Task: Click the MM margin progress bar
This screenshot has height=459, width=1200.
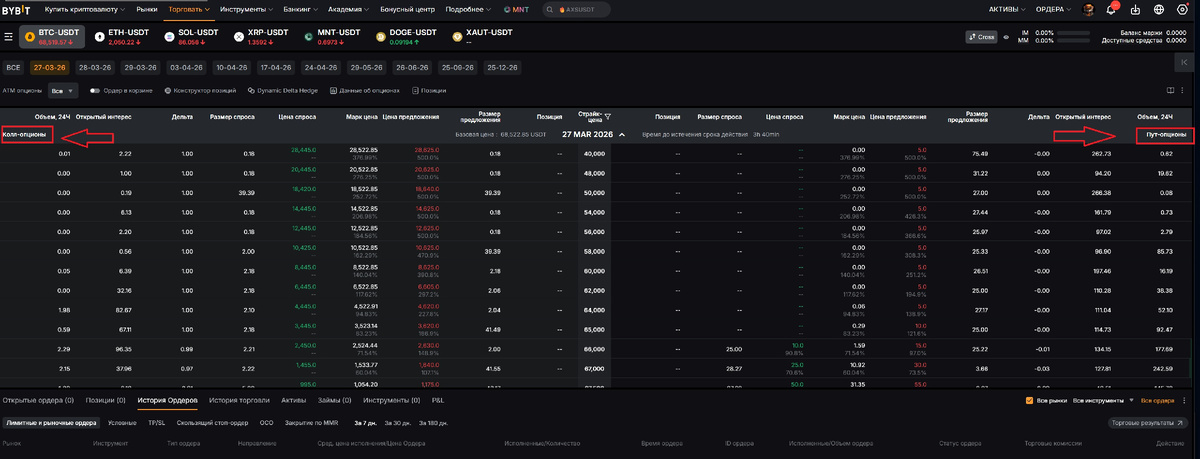Action: (x=1076, y=41)
